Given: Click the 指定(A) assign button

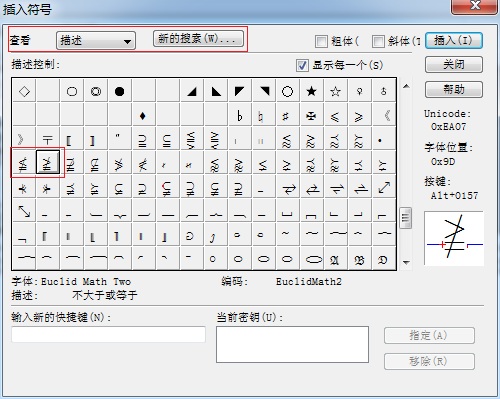Looking at the screenshot, I should point(429,335).
